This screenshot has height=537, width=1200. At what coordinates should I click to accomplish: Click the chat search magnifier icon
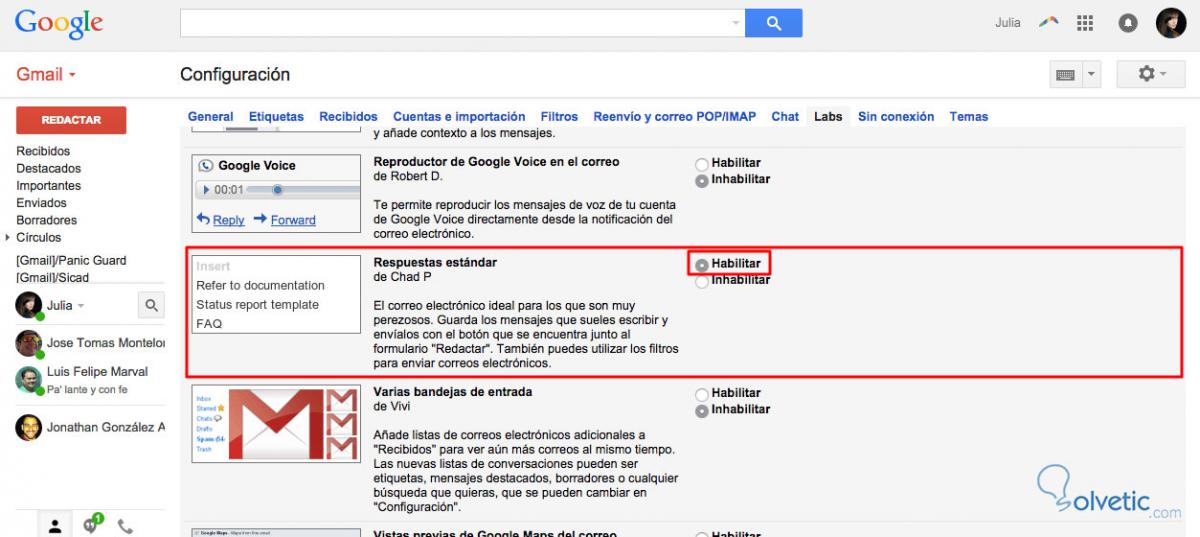pos(151,305)
